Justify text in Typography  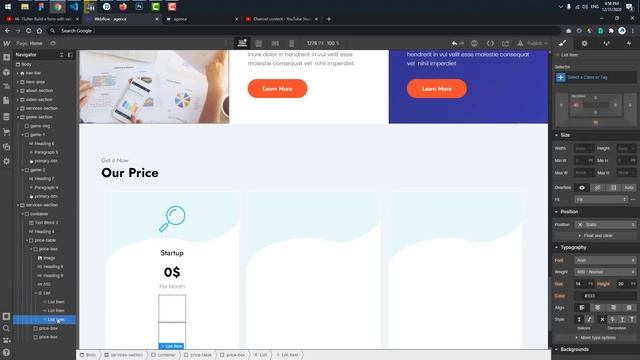tap(629, 308)
